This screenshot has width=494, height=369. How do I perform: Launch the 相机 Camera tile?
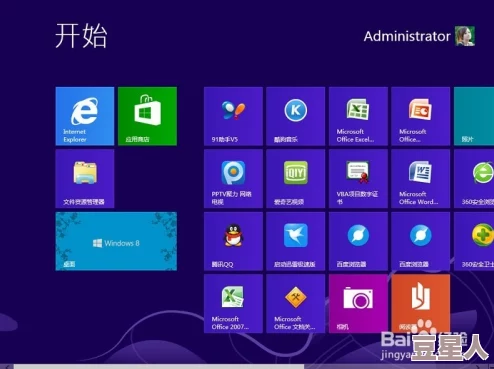[358, 304]
